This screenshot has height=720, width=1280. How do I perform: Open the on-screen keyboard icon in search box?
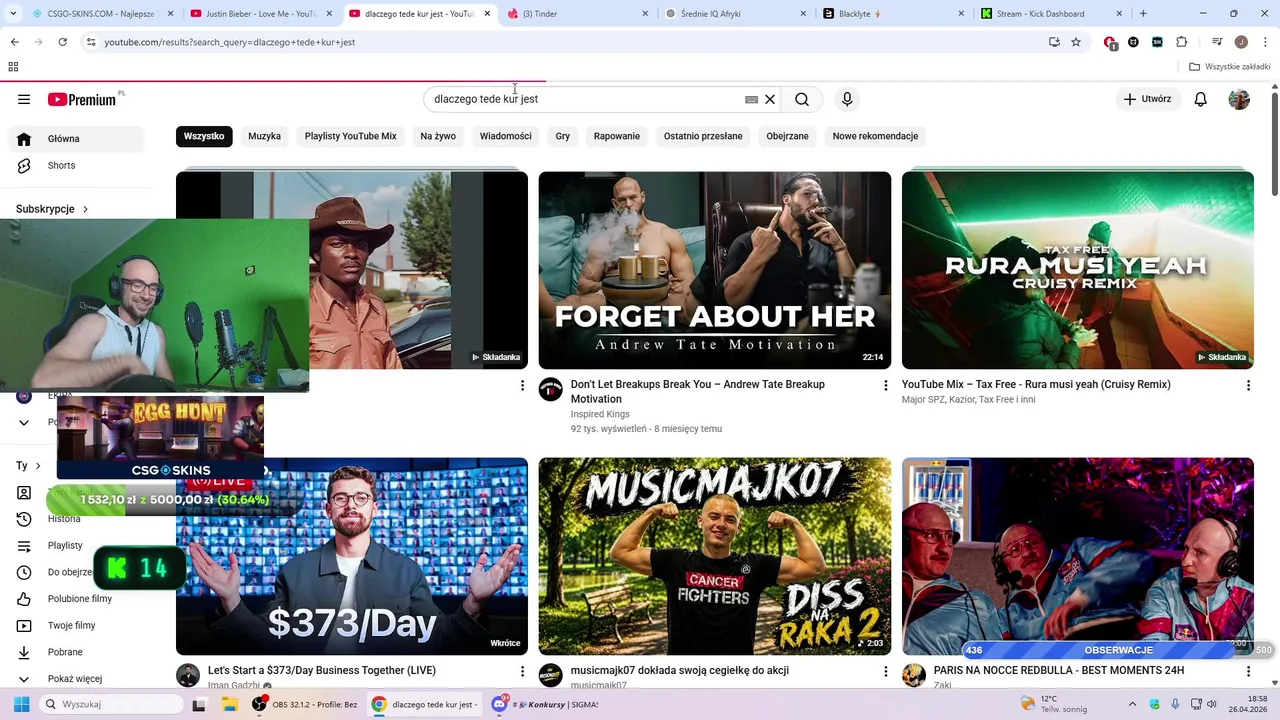(x=752, y=99)
